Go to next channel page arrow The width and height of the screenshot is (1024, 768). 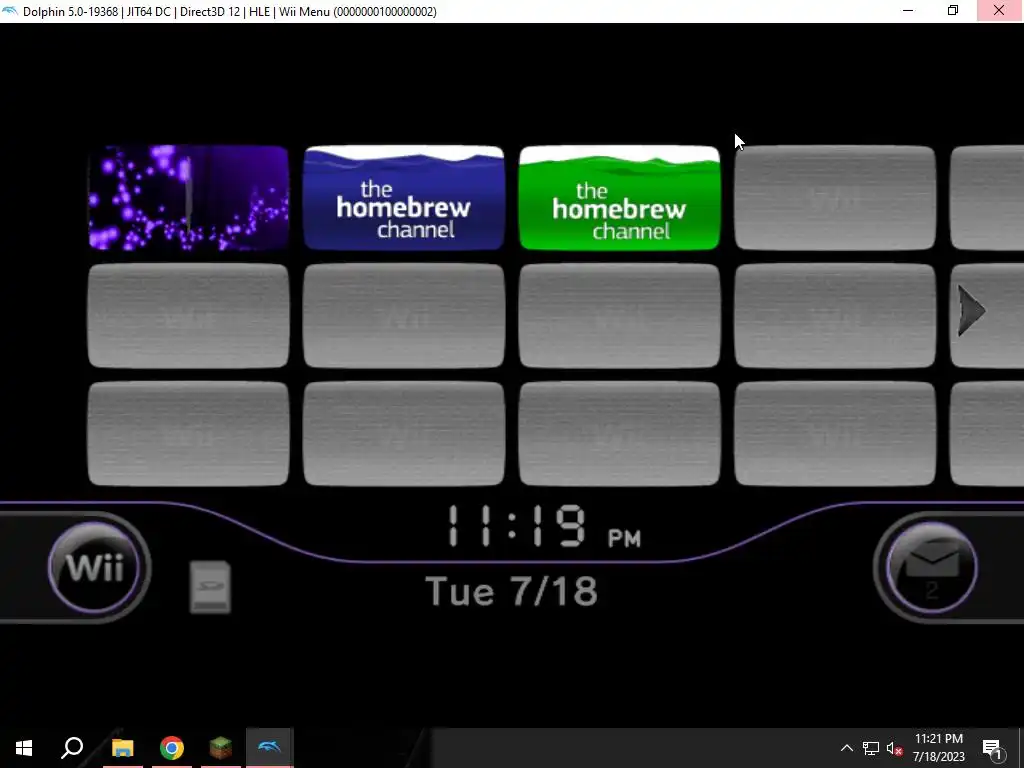click(971, 311)
